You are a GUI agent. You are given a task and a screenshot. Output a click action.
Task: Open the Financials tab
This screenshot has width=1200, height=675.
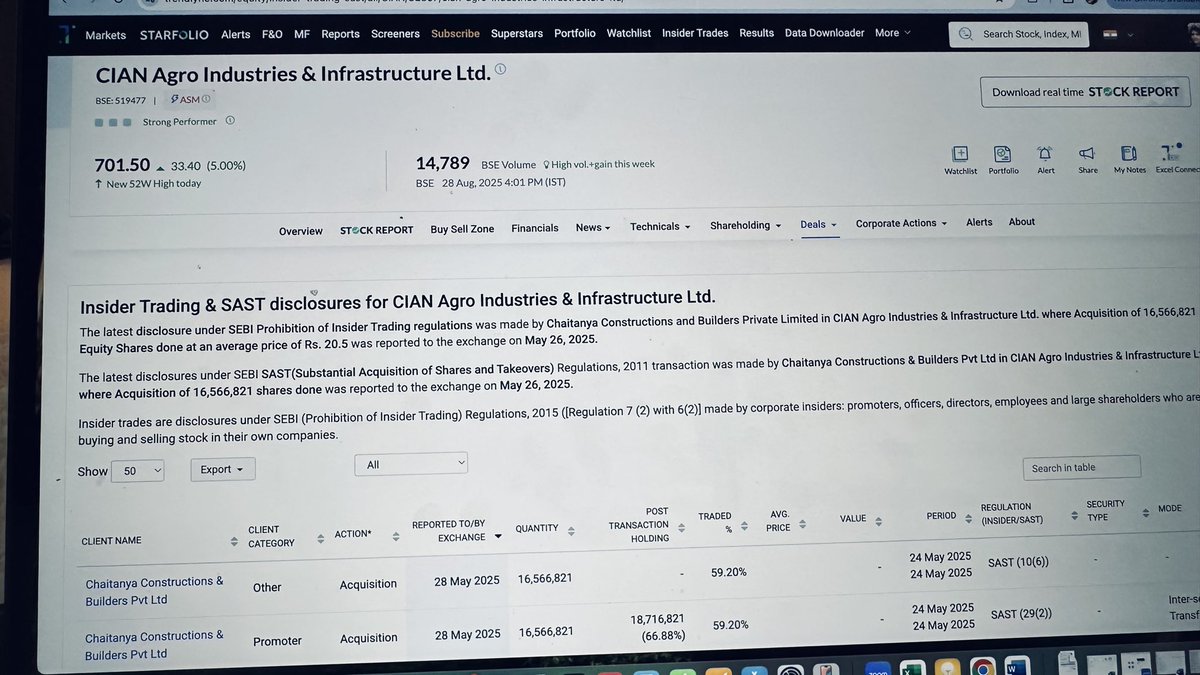pos(535,228)
